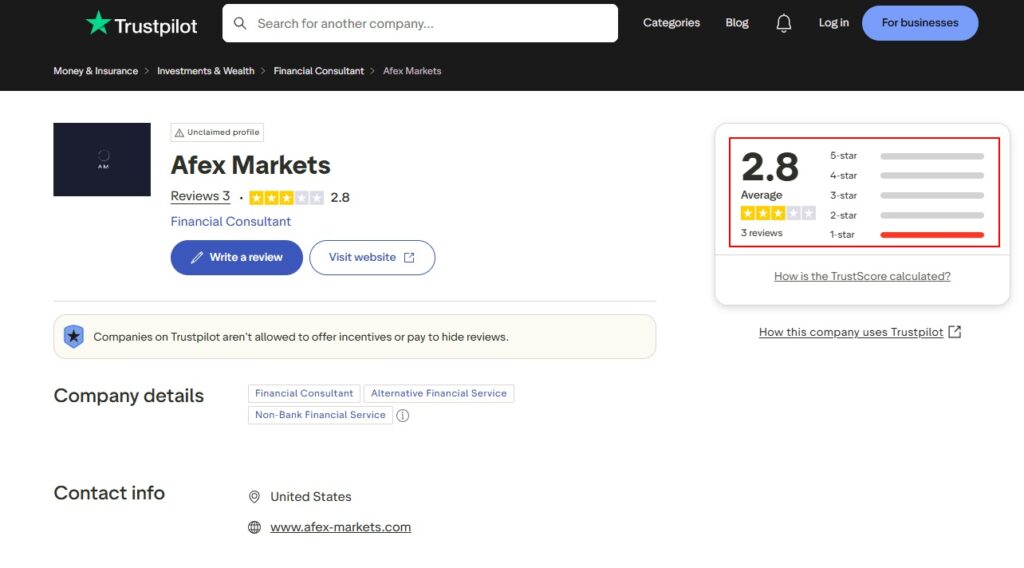Click the search magnifier icon
This screenshot has width=1024, height=568.
(240, 23)
